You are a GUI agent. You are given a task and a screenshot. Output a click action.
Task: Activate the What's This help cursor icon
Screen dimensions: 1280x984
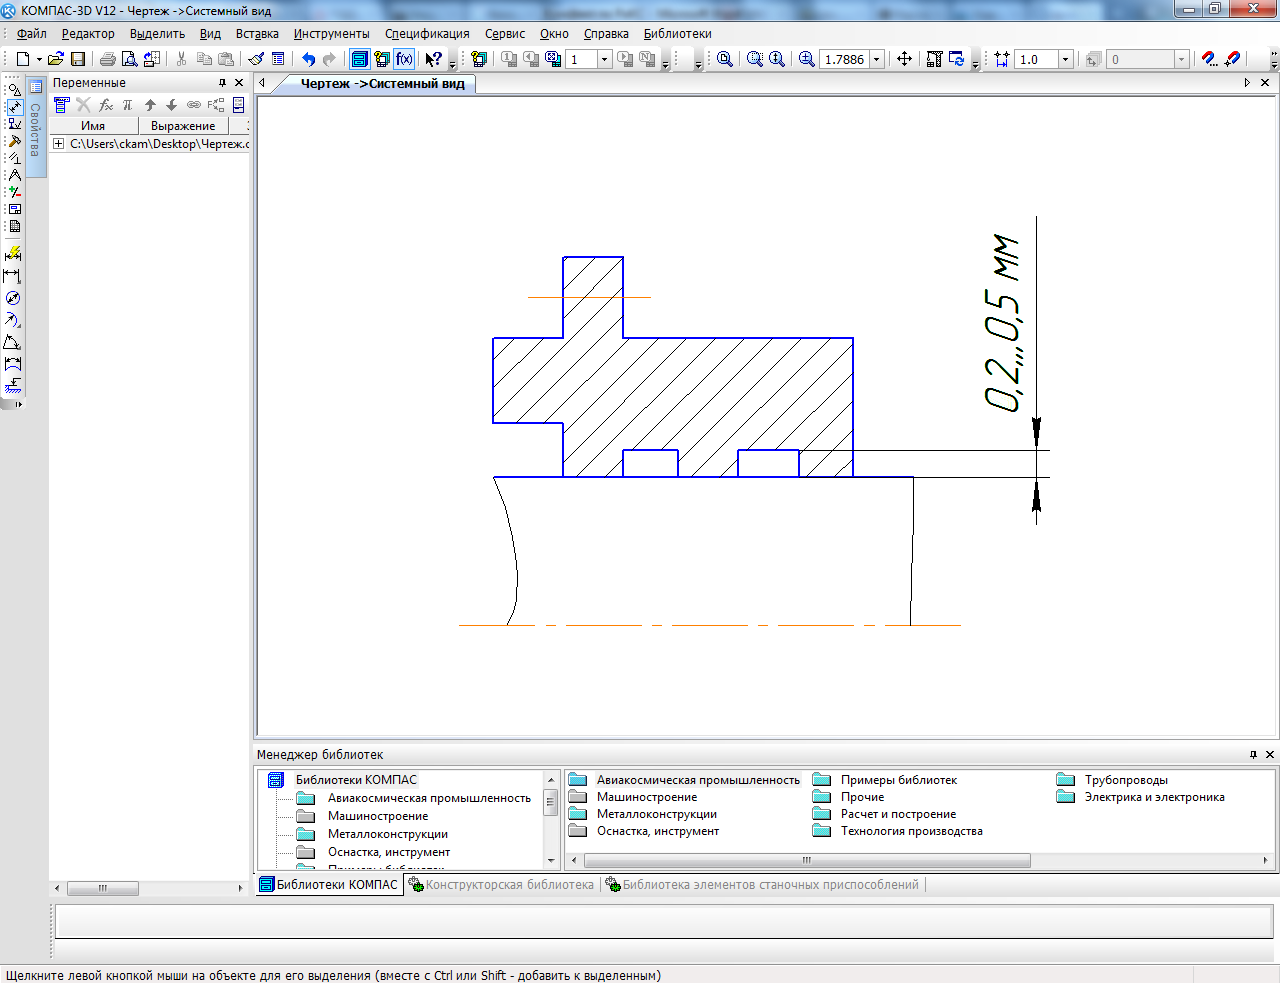(x=433, y=59)
